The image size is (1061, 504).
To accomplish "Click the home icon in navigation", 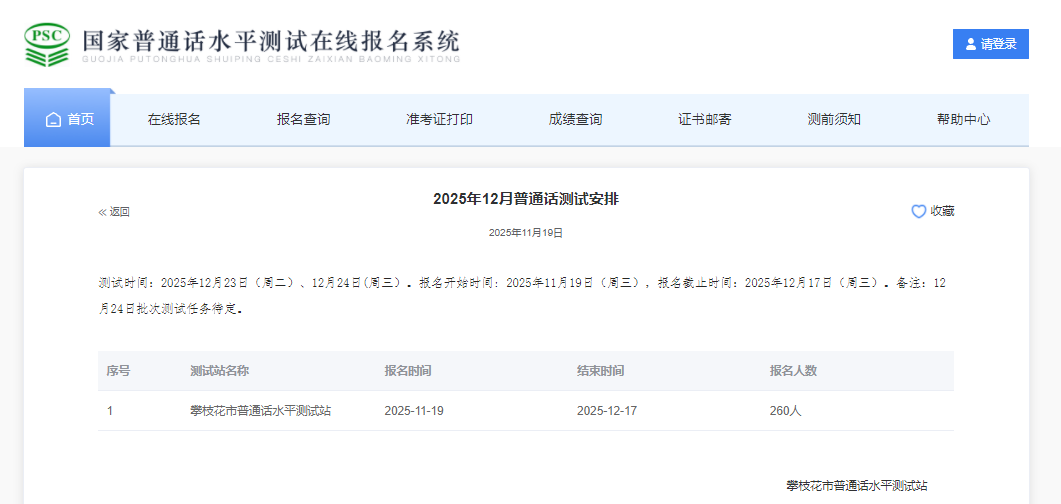I will (54, 120).
